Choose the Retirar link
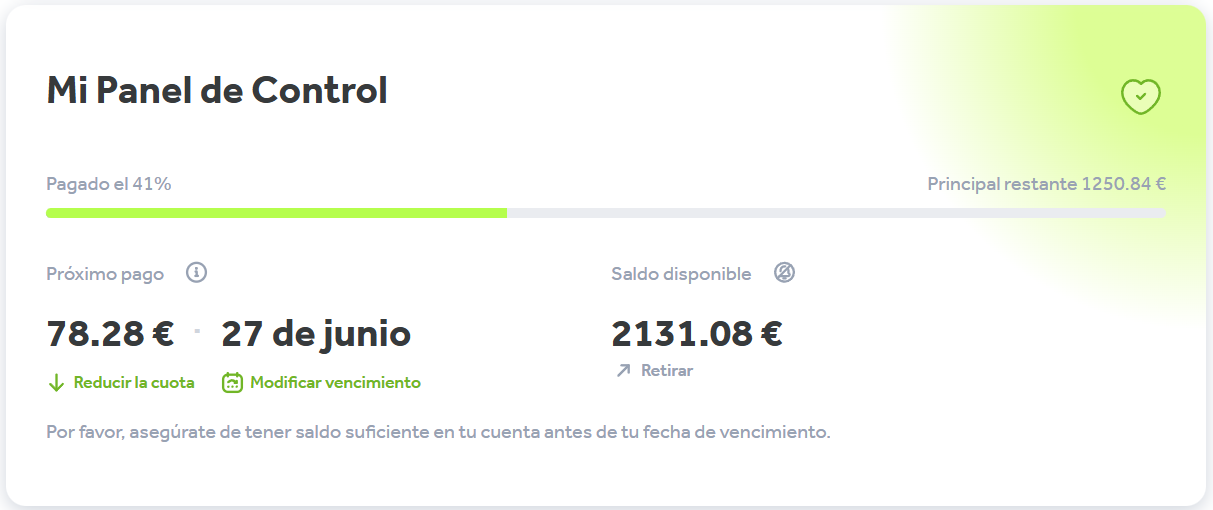Image resolution: width=1213 pixels, height=510 pixels. tap(667, 371)
